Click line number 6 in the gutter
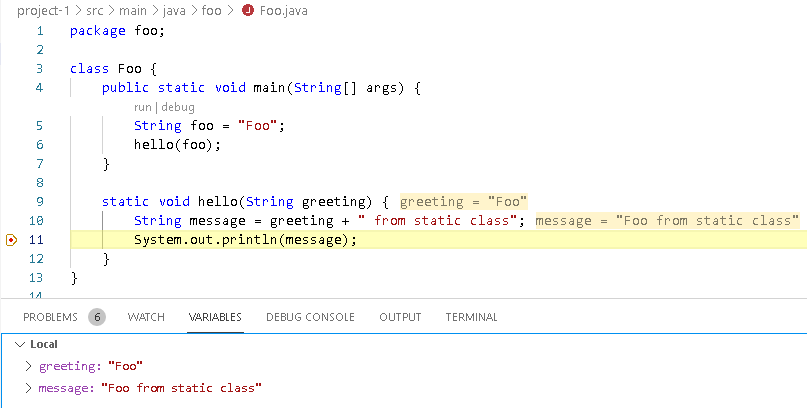The image size is (807, 408). click(40, 145)
